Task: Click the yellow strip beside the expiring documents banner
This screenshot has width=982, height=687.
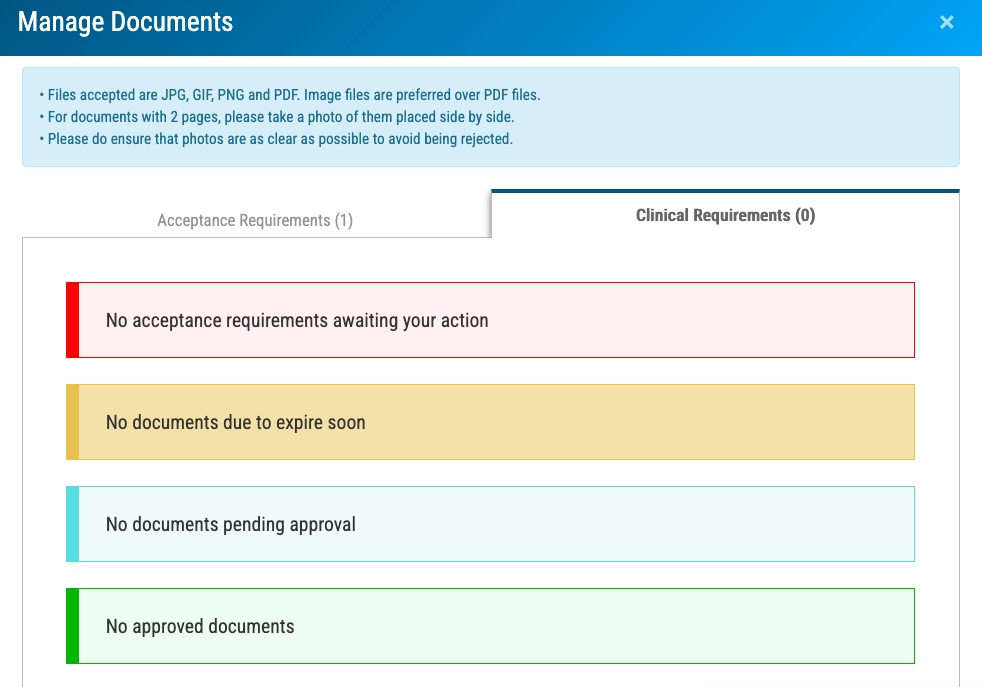Action: [71, 422]
